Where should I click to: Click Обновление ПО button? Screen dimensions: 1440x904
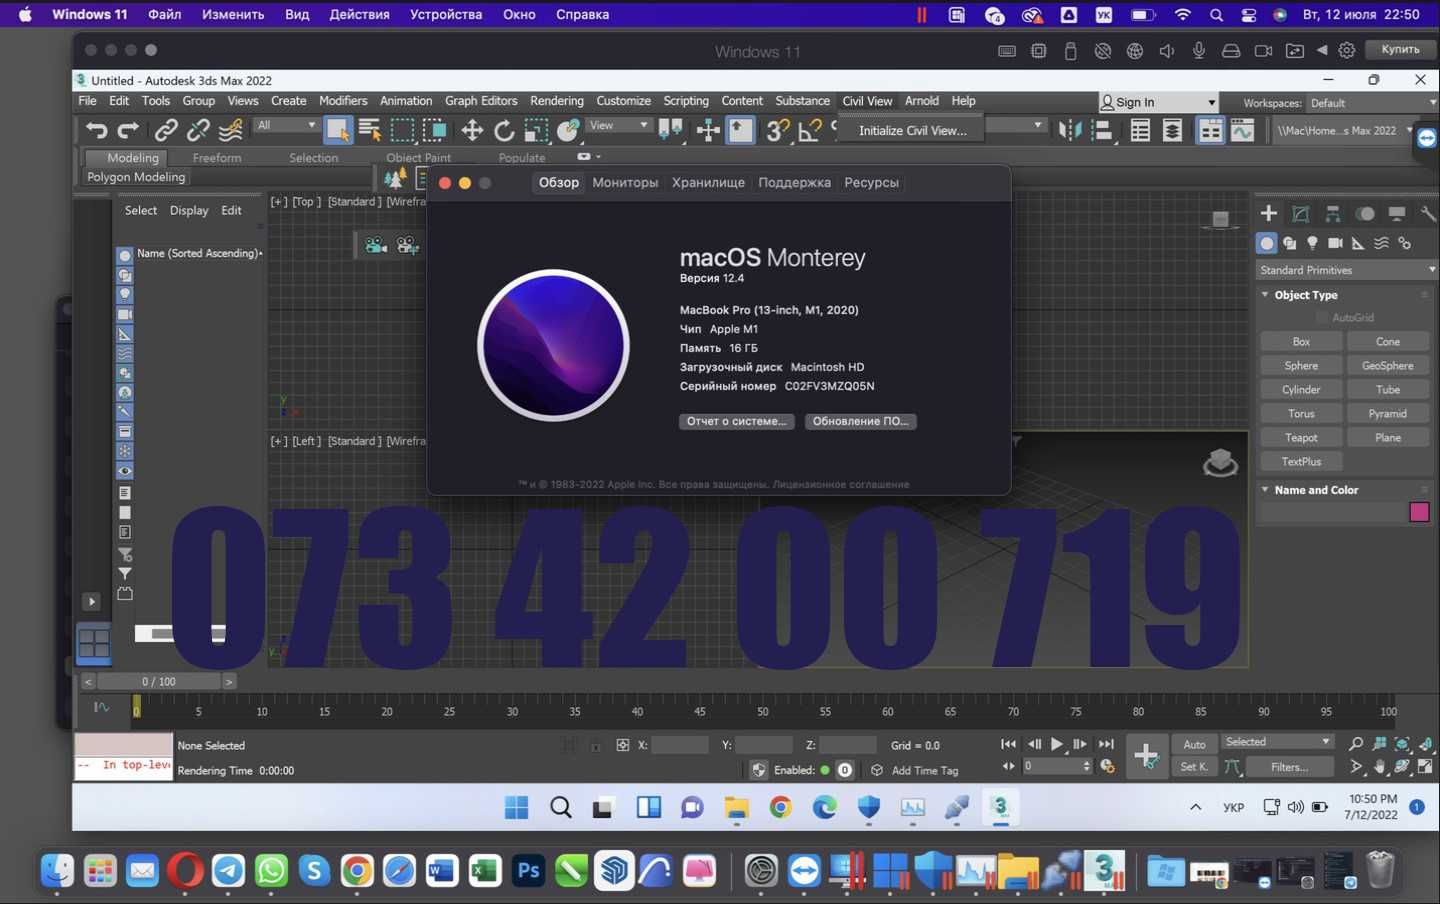pyautogui.click(x=861, y=421)
